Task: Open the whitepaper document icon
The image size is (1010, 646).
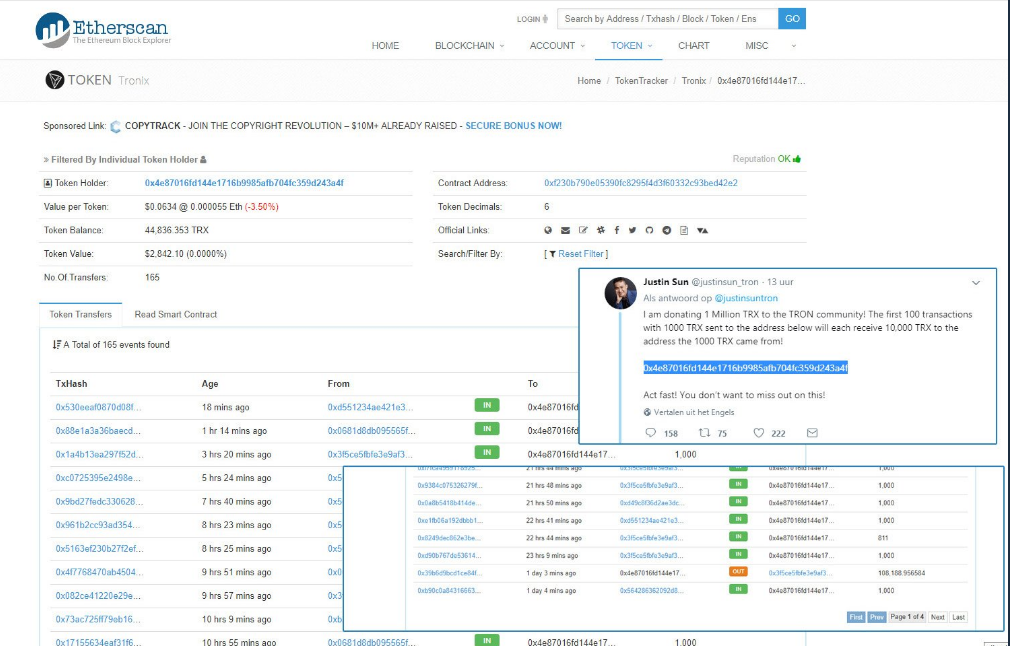Action: tap(684, 230)
